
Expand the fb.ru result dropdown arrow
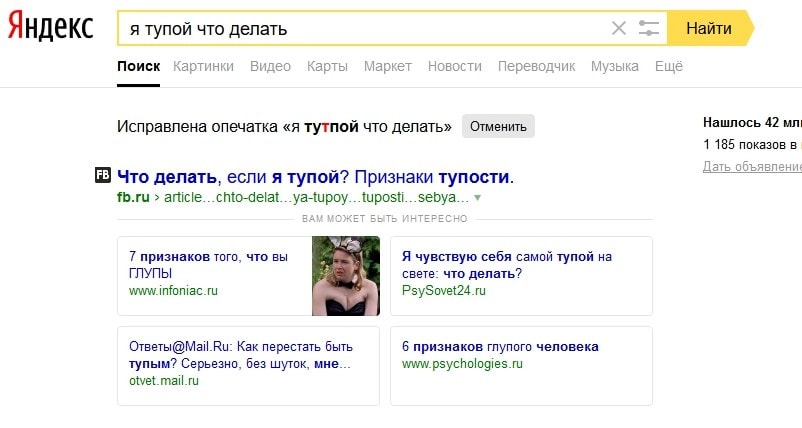pyautogui.click(x=478, y=197)
